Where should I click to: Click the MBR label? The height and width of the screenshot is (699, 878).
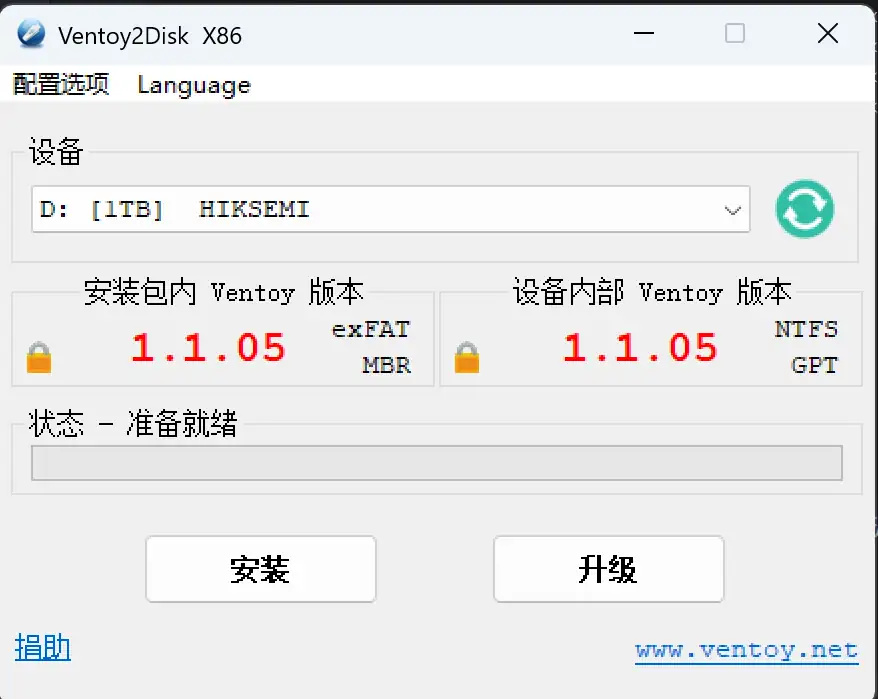[x=387, y=365]
